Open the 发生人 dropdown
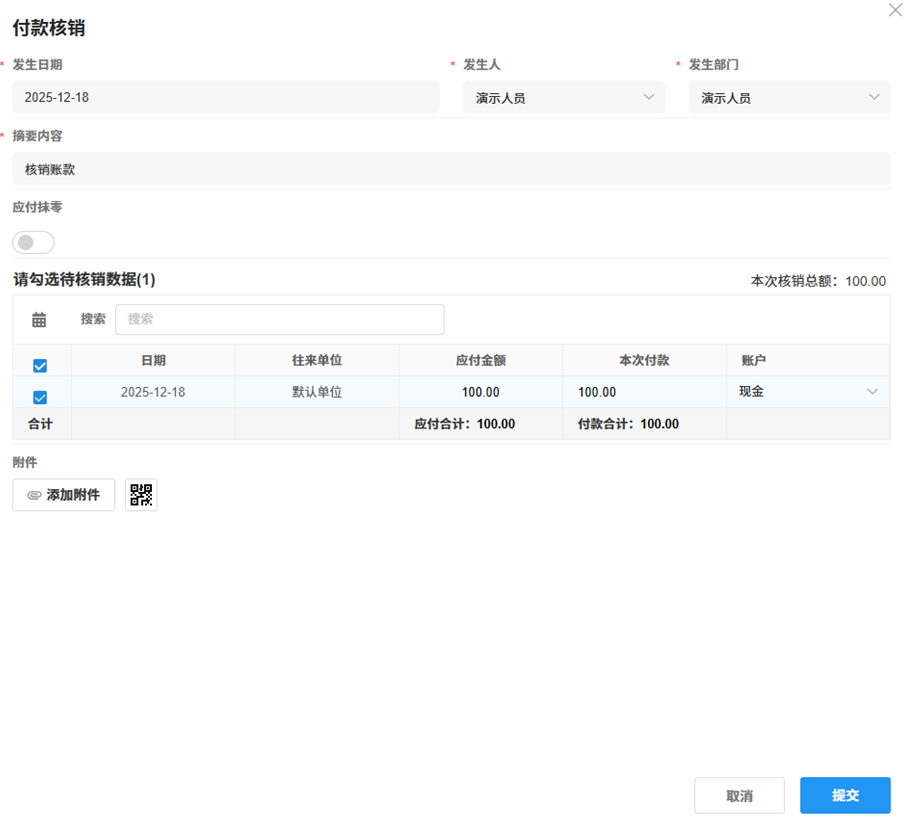Screen dimensions: 907x828 pyautogui.click(x=564, y=97)
